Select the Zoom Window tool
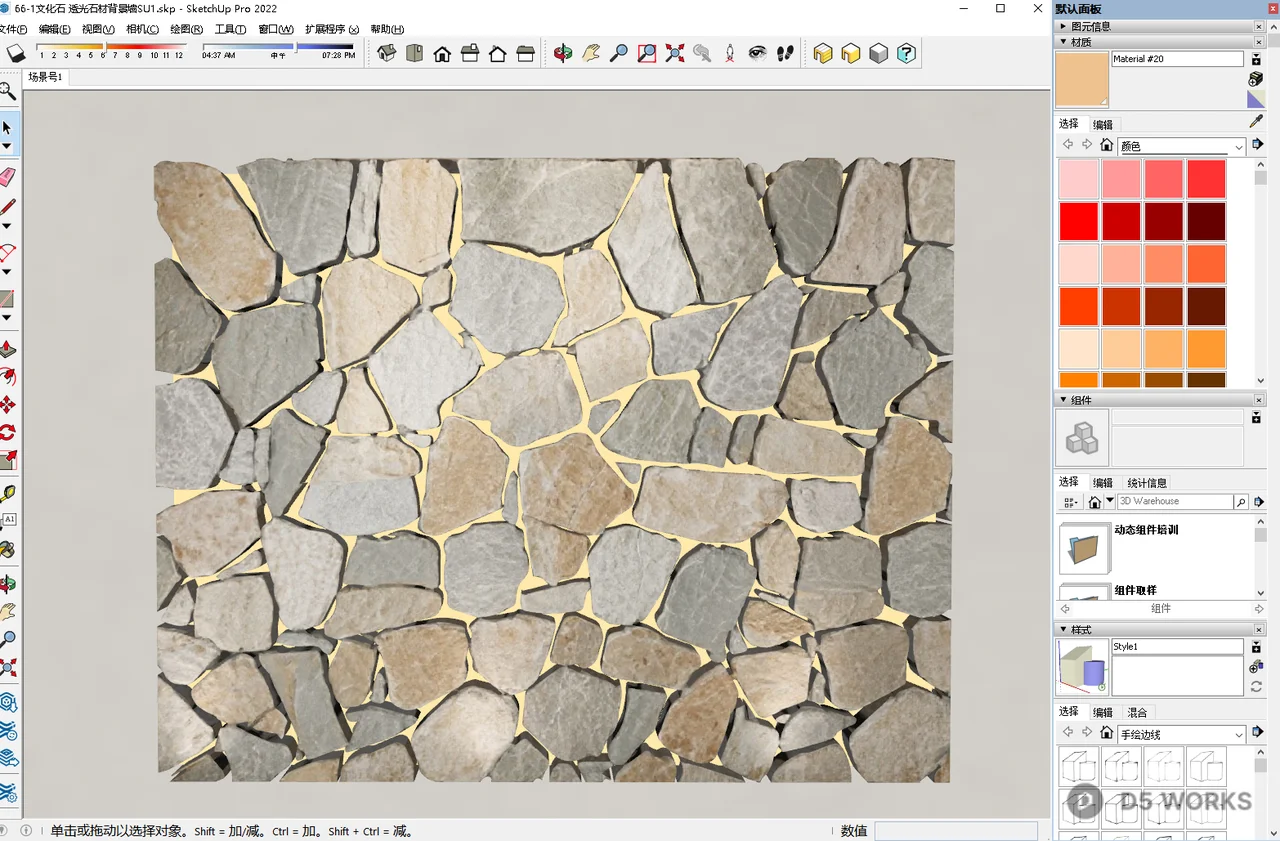Viewport: 1280px width, 841px height. pos(647,53)
